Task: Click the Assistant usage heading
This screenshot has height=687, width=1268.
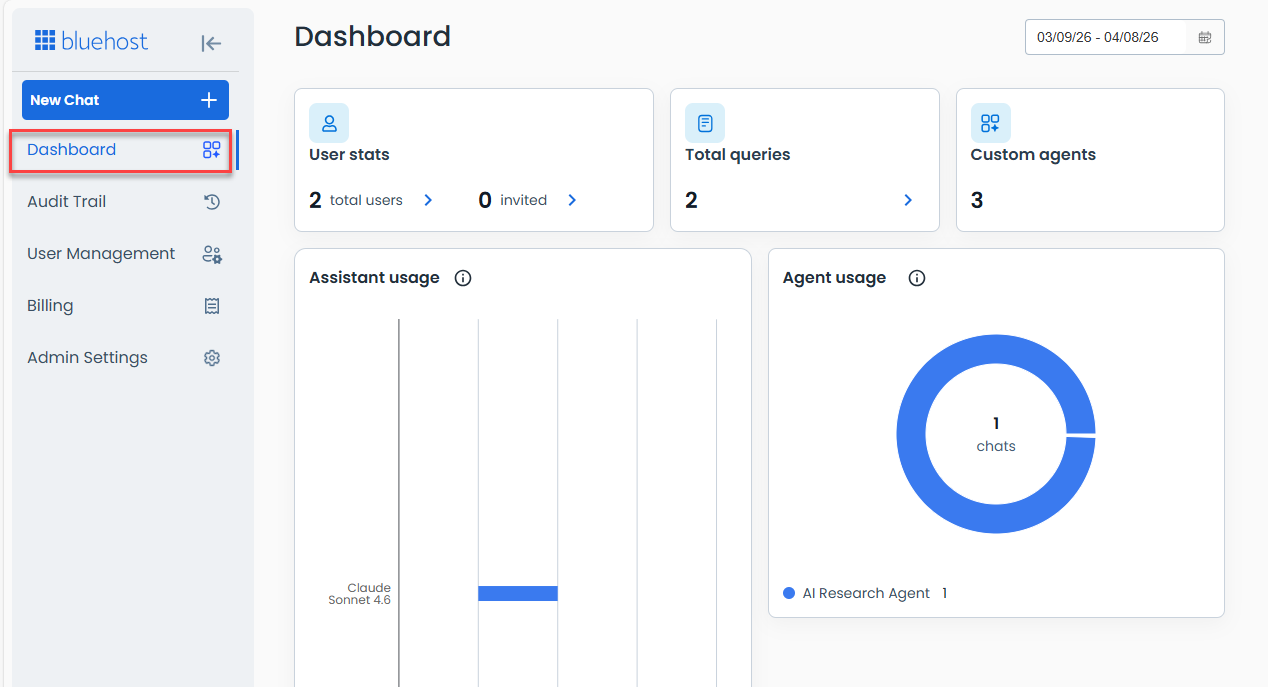Action: (374, 278)
